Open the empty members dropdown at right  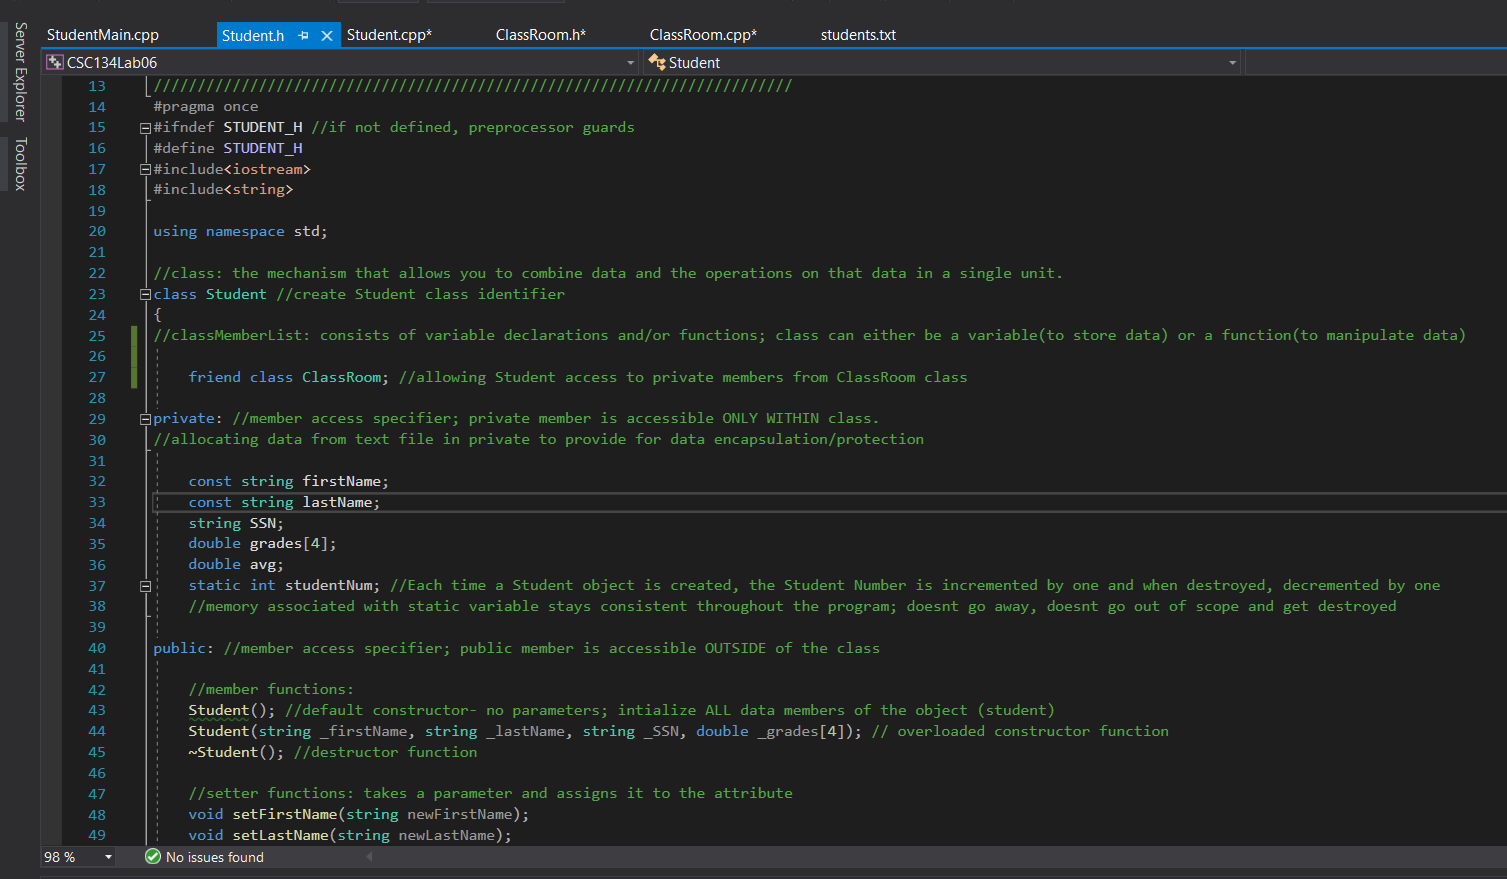[1375, 62]
